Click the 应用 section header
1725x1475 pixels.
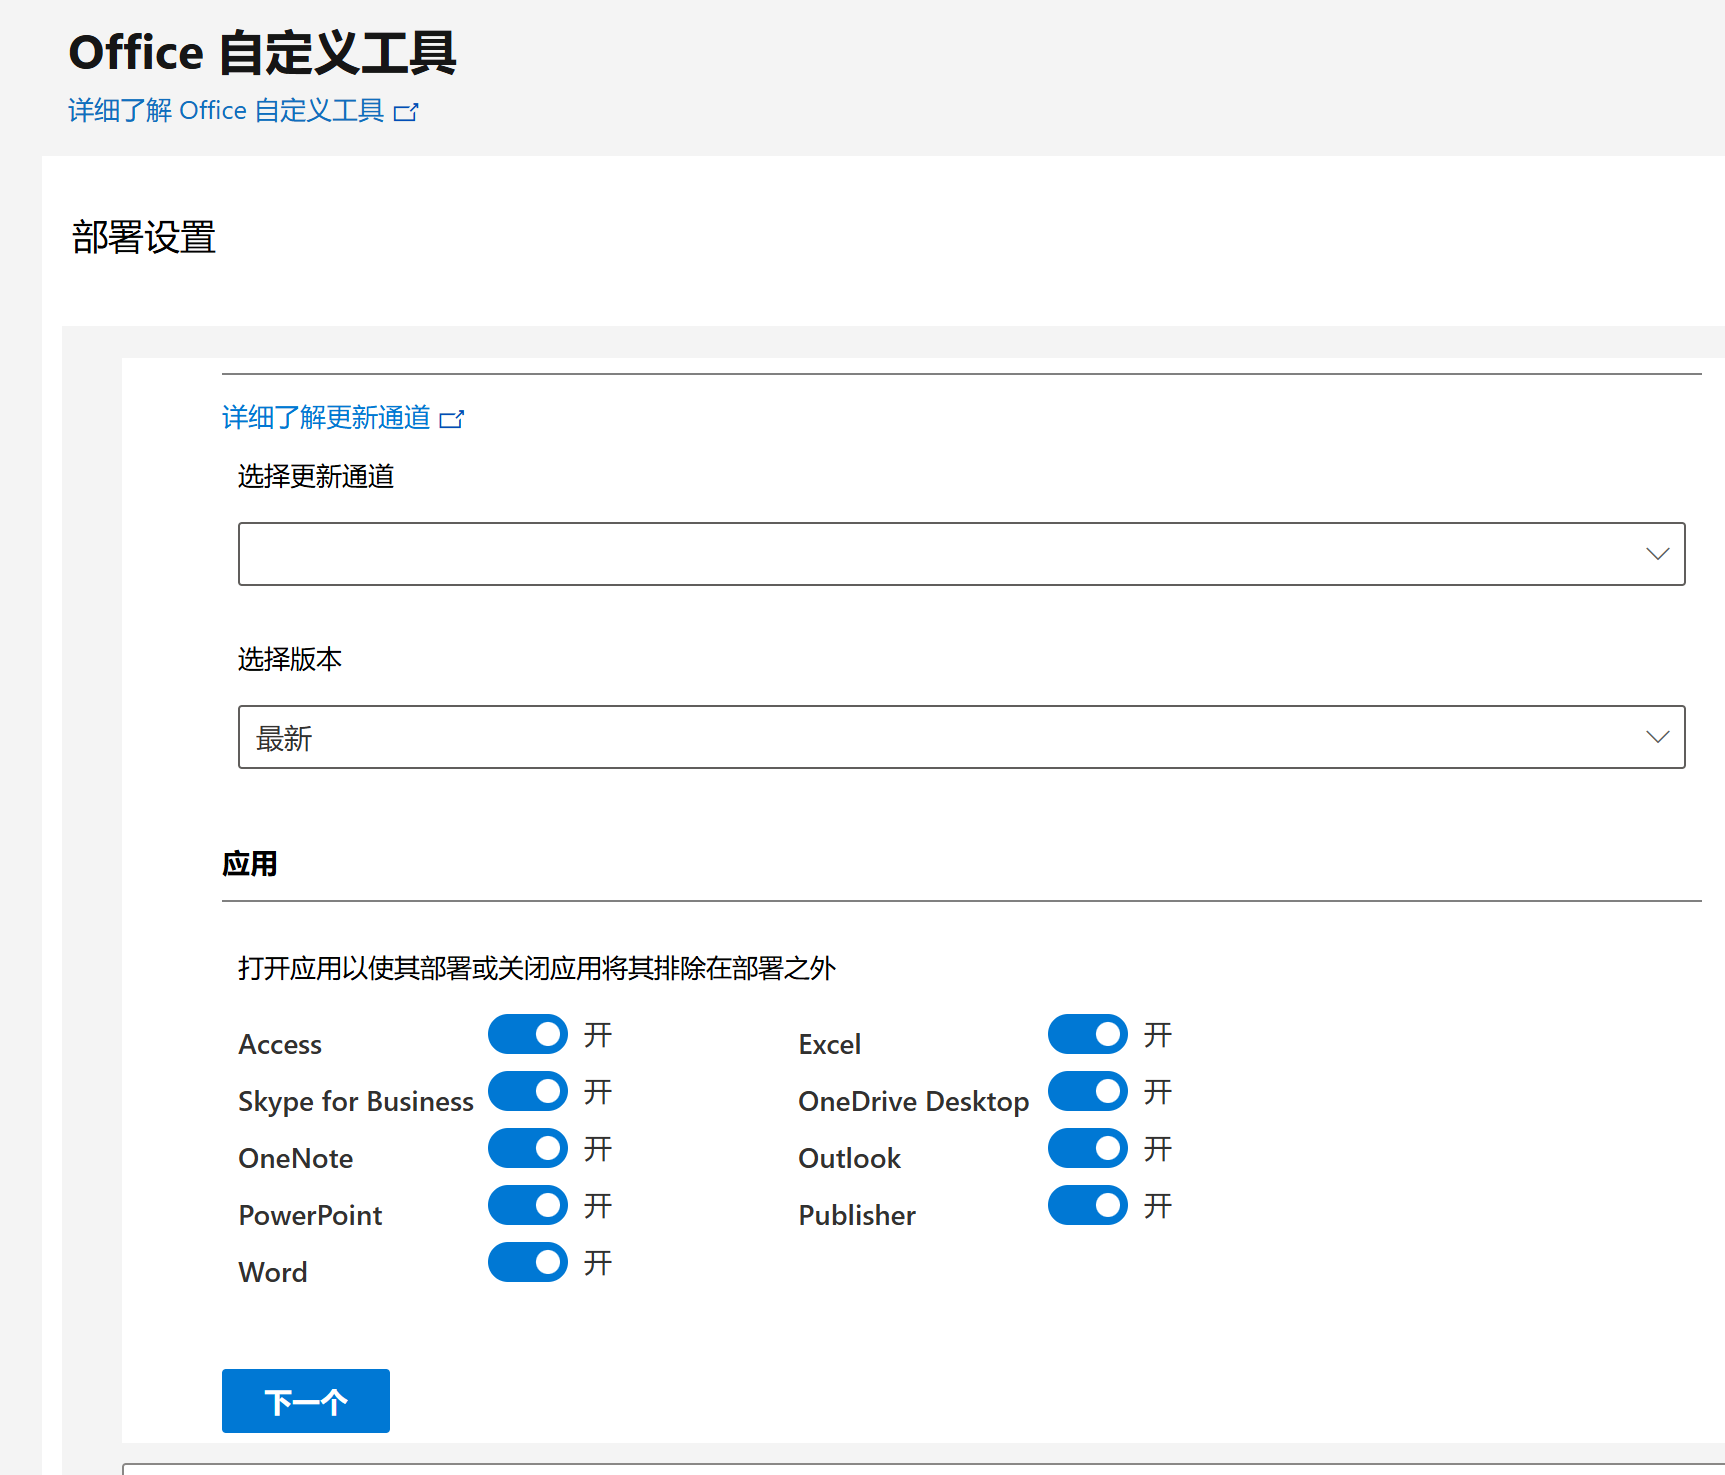point(250,863)
